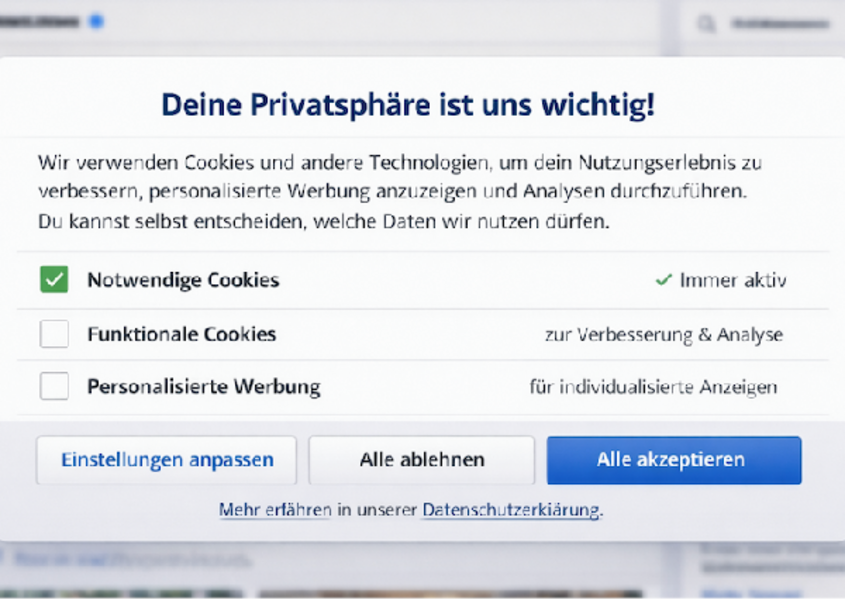The height and width of the screenshot is (600, 845).
Task: Click the für individualisierte Anzeigen text
Action: tap(653, 387)
